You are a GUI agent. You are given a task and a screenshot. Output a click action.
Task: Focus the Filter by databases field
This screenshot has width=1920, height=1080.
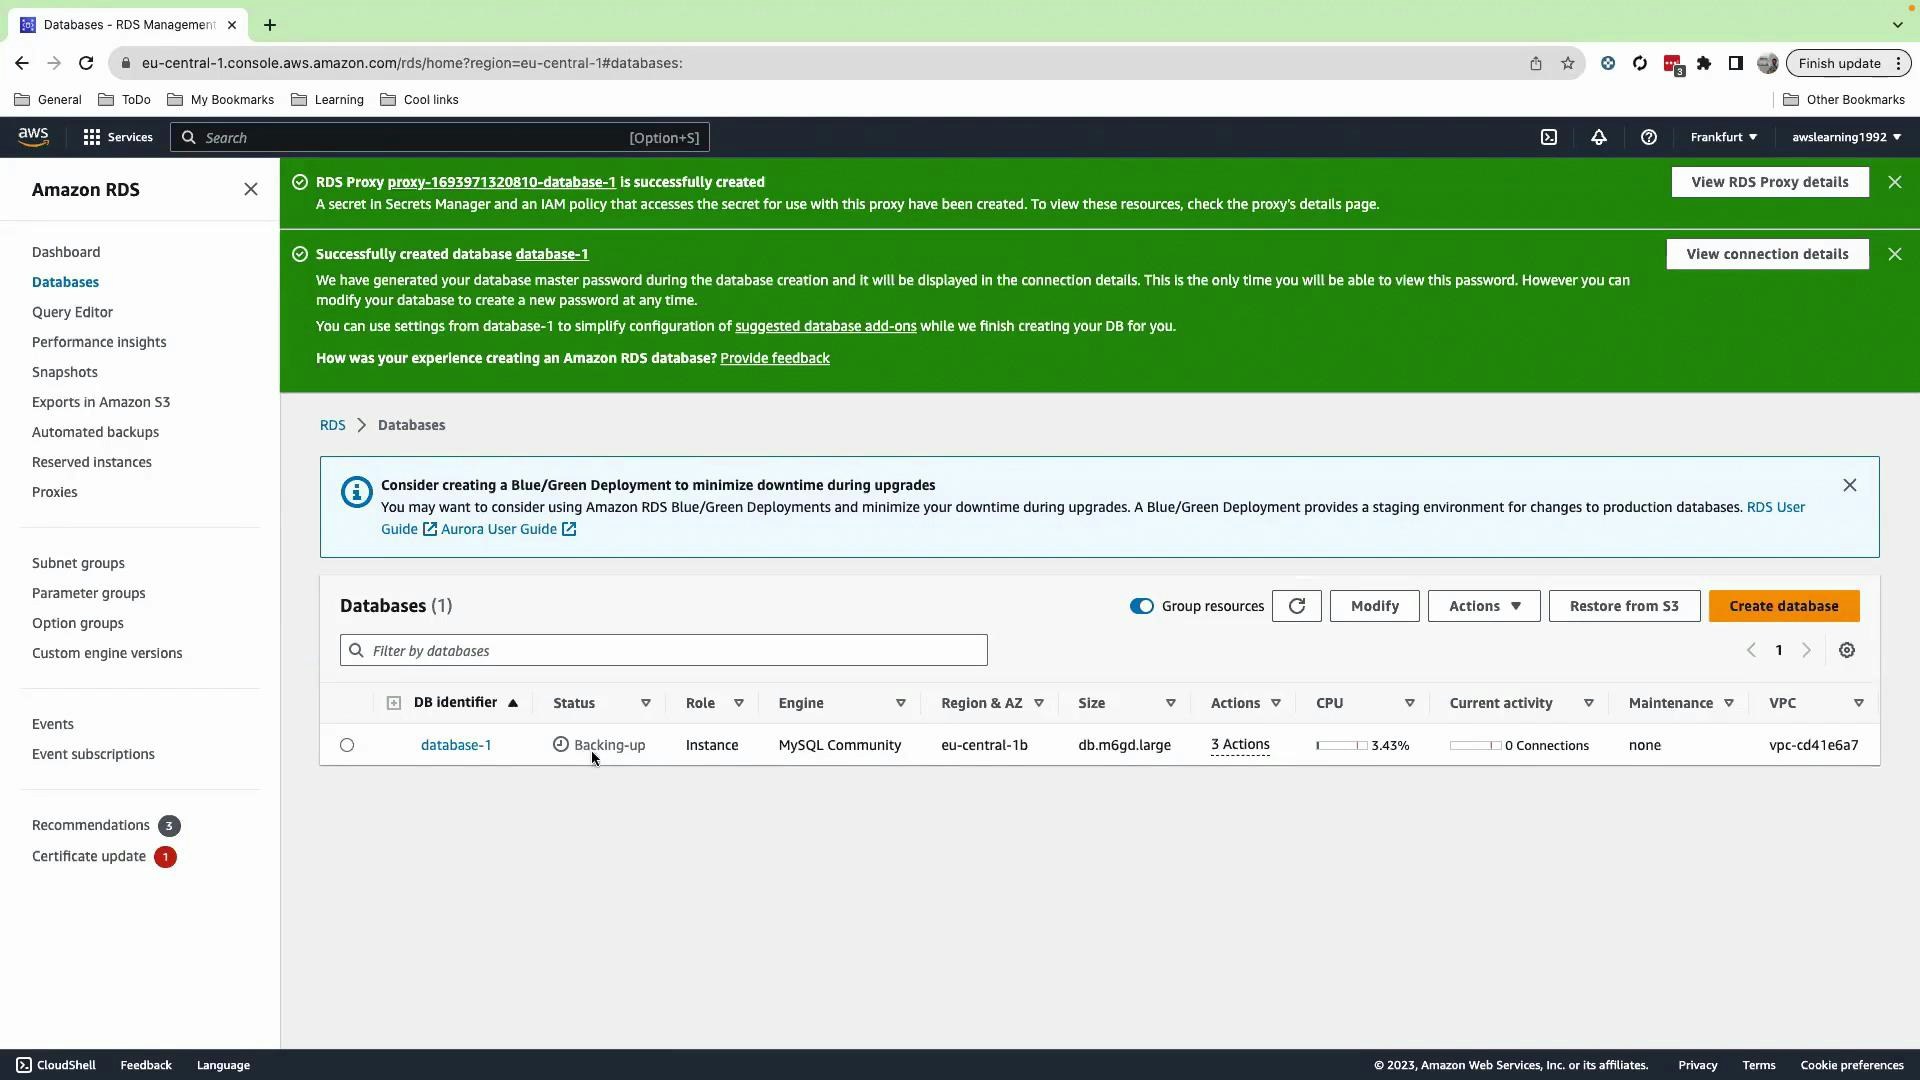(x=664, y=650)
